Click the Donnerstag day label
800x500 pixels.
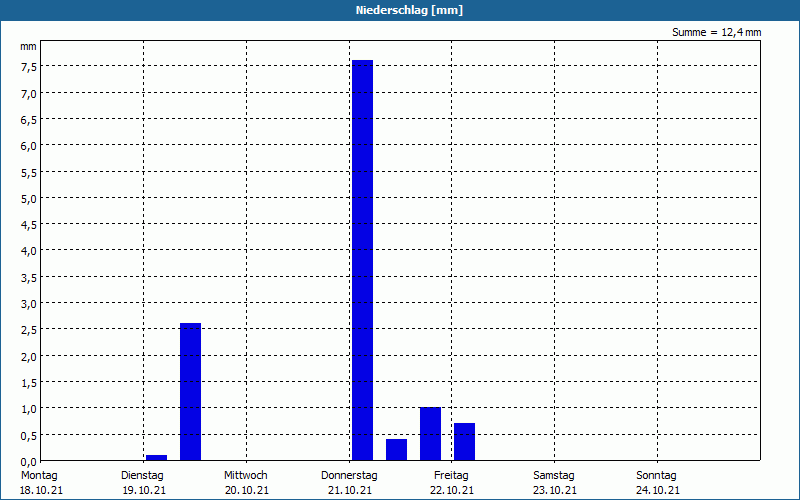[x=349, y=476]
